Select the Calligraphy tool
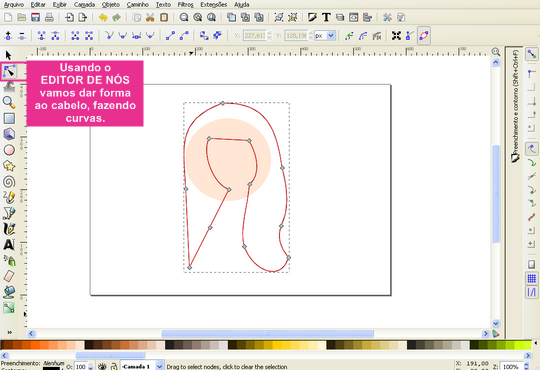 9,229
